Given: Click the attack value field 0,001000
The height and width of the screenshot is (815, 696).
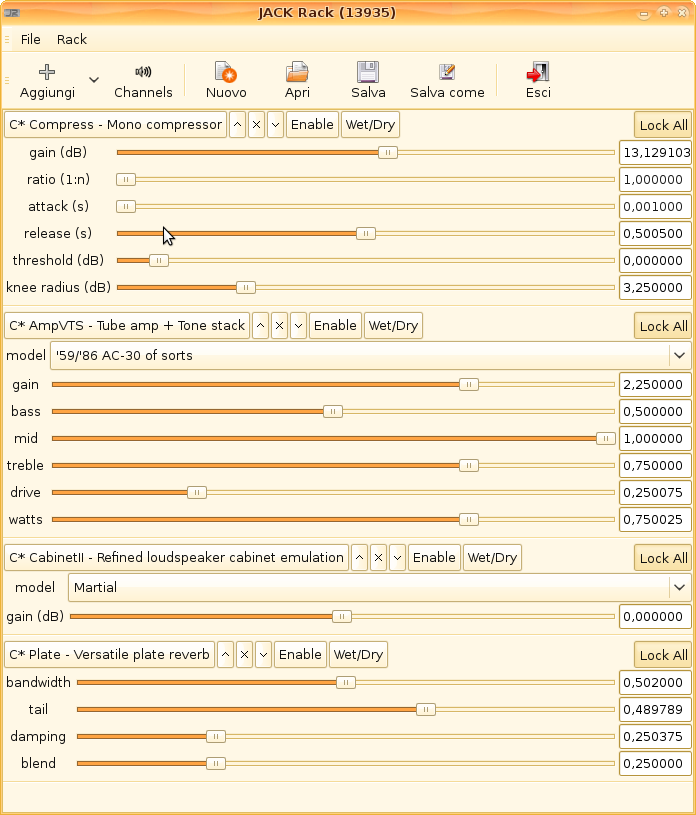Looking at the screenshot, I should pyautogui.click(x=655, y=207).
